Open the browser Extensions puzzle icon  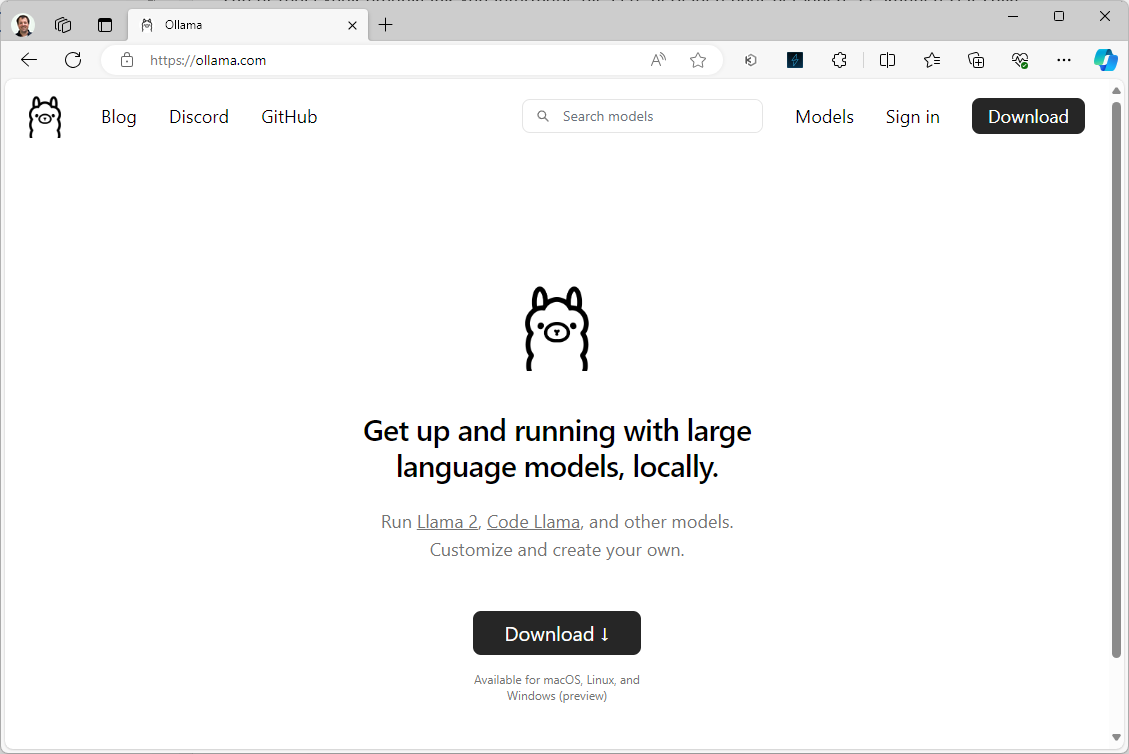click(840, 60)
